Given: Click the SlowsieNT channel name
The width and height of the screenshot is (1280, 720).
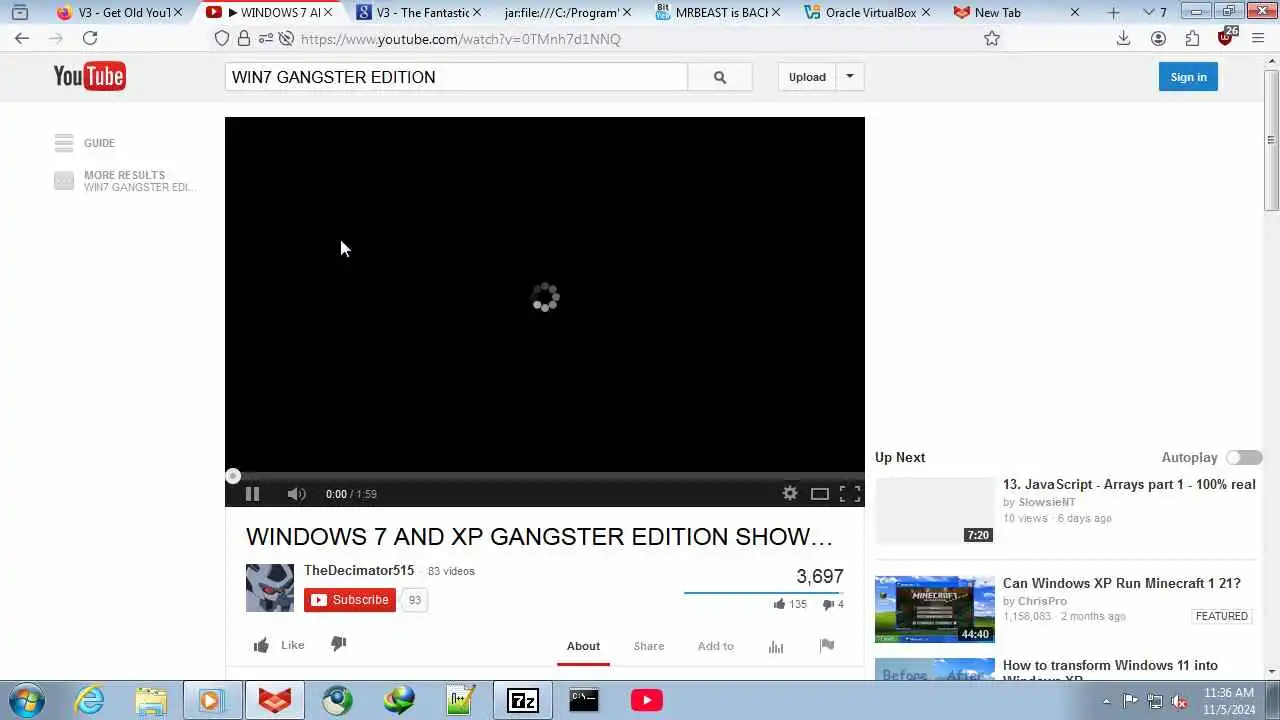Looking at the screenshot, I should pyautogui.click(x=1047, y=502).
